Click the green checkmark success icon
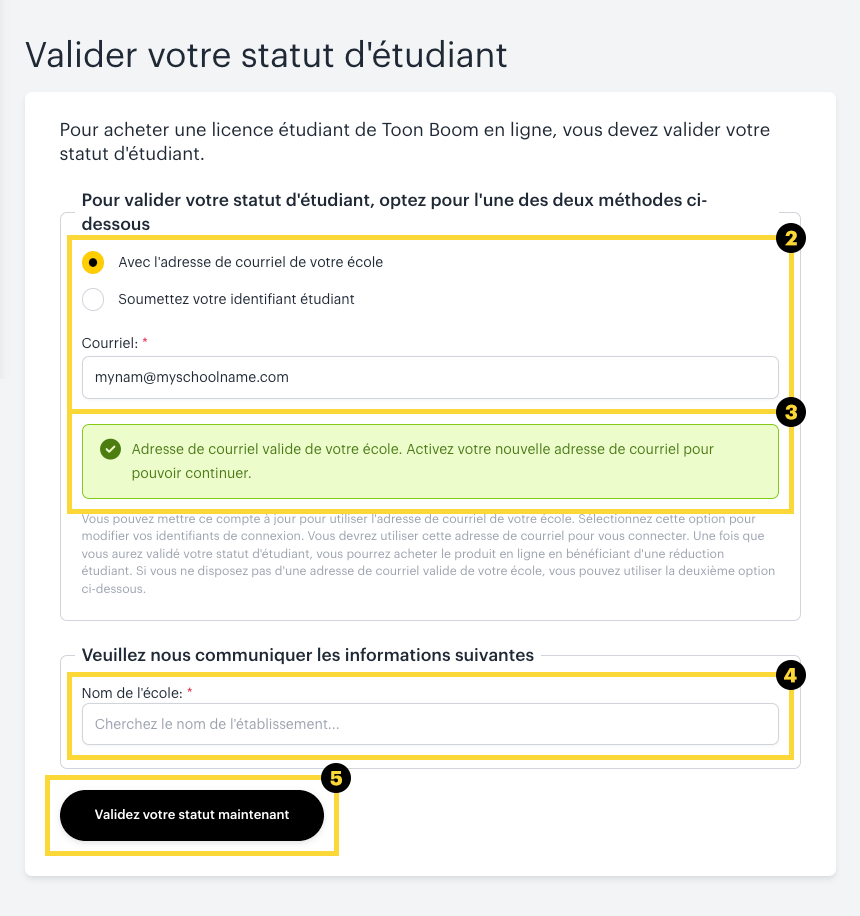The height and width of the screenshot is (916, 860). 111,449
